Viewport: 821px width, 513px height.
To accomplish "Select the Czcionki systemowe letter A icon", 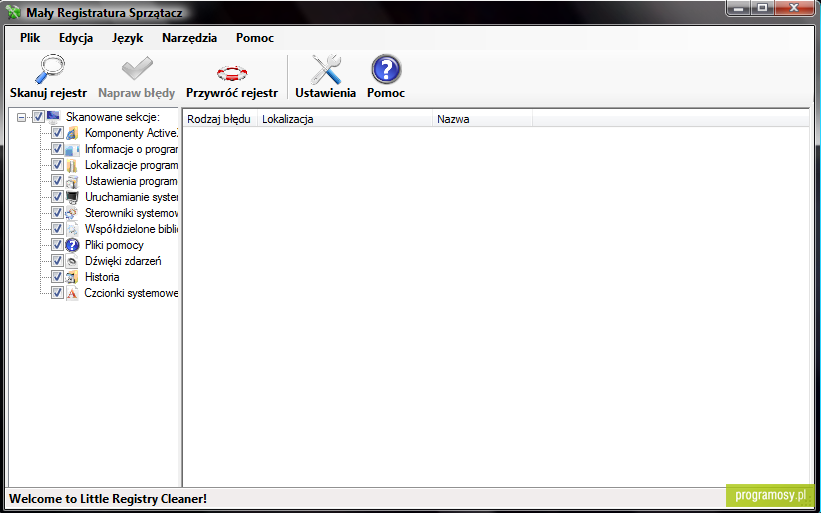I will [x=72, y=293].
